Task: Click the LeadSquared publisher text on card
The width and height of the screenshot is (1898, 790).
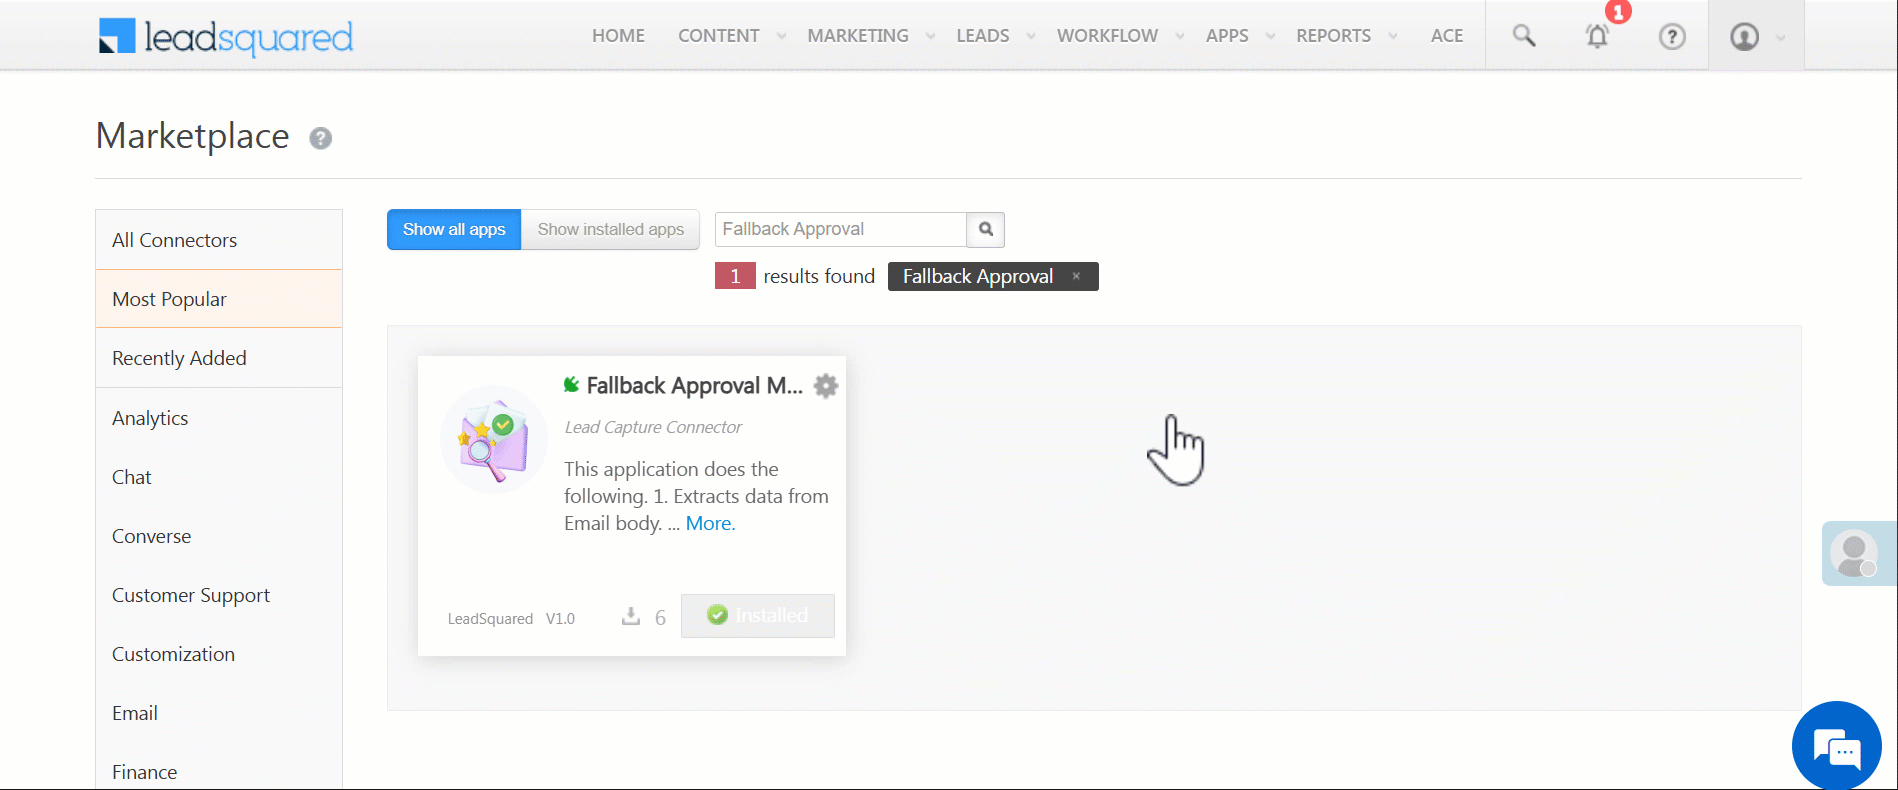Action: point(490,619)
